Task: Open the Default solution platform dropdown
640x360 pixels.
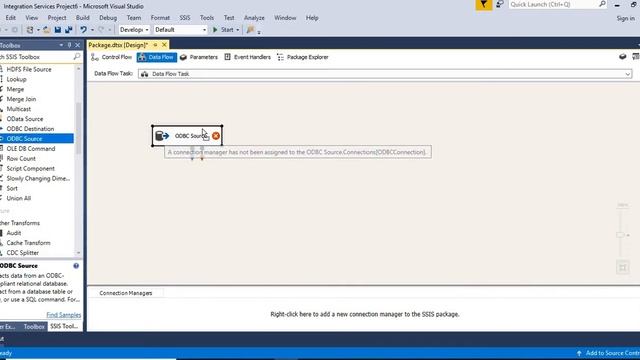Action: pyautogui.click(x=180, y=30)
